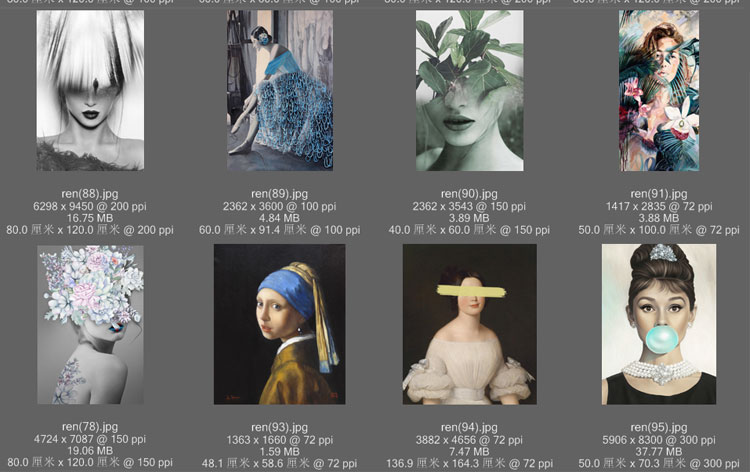Select the tropical flowers portrait thumbnail ren(91)

tap(658, 90)
